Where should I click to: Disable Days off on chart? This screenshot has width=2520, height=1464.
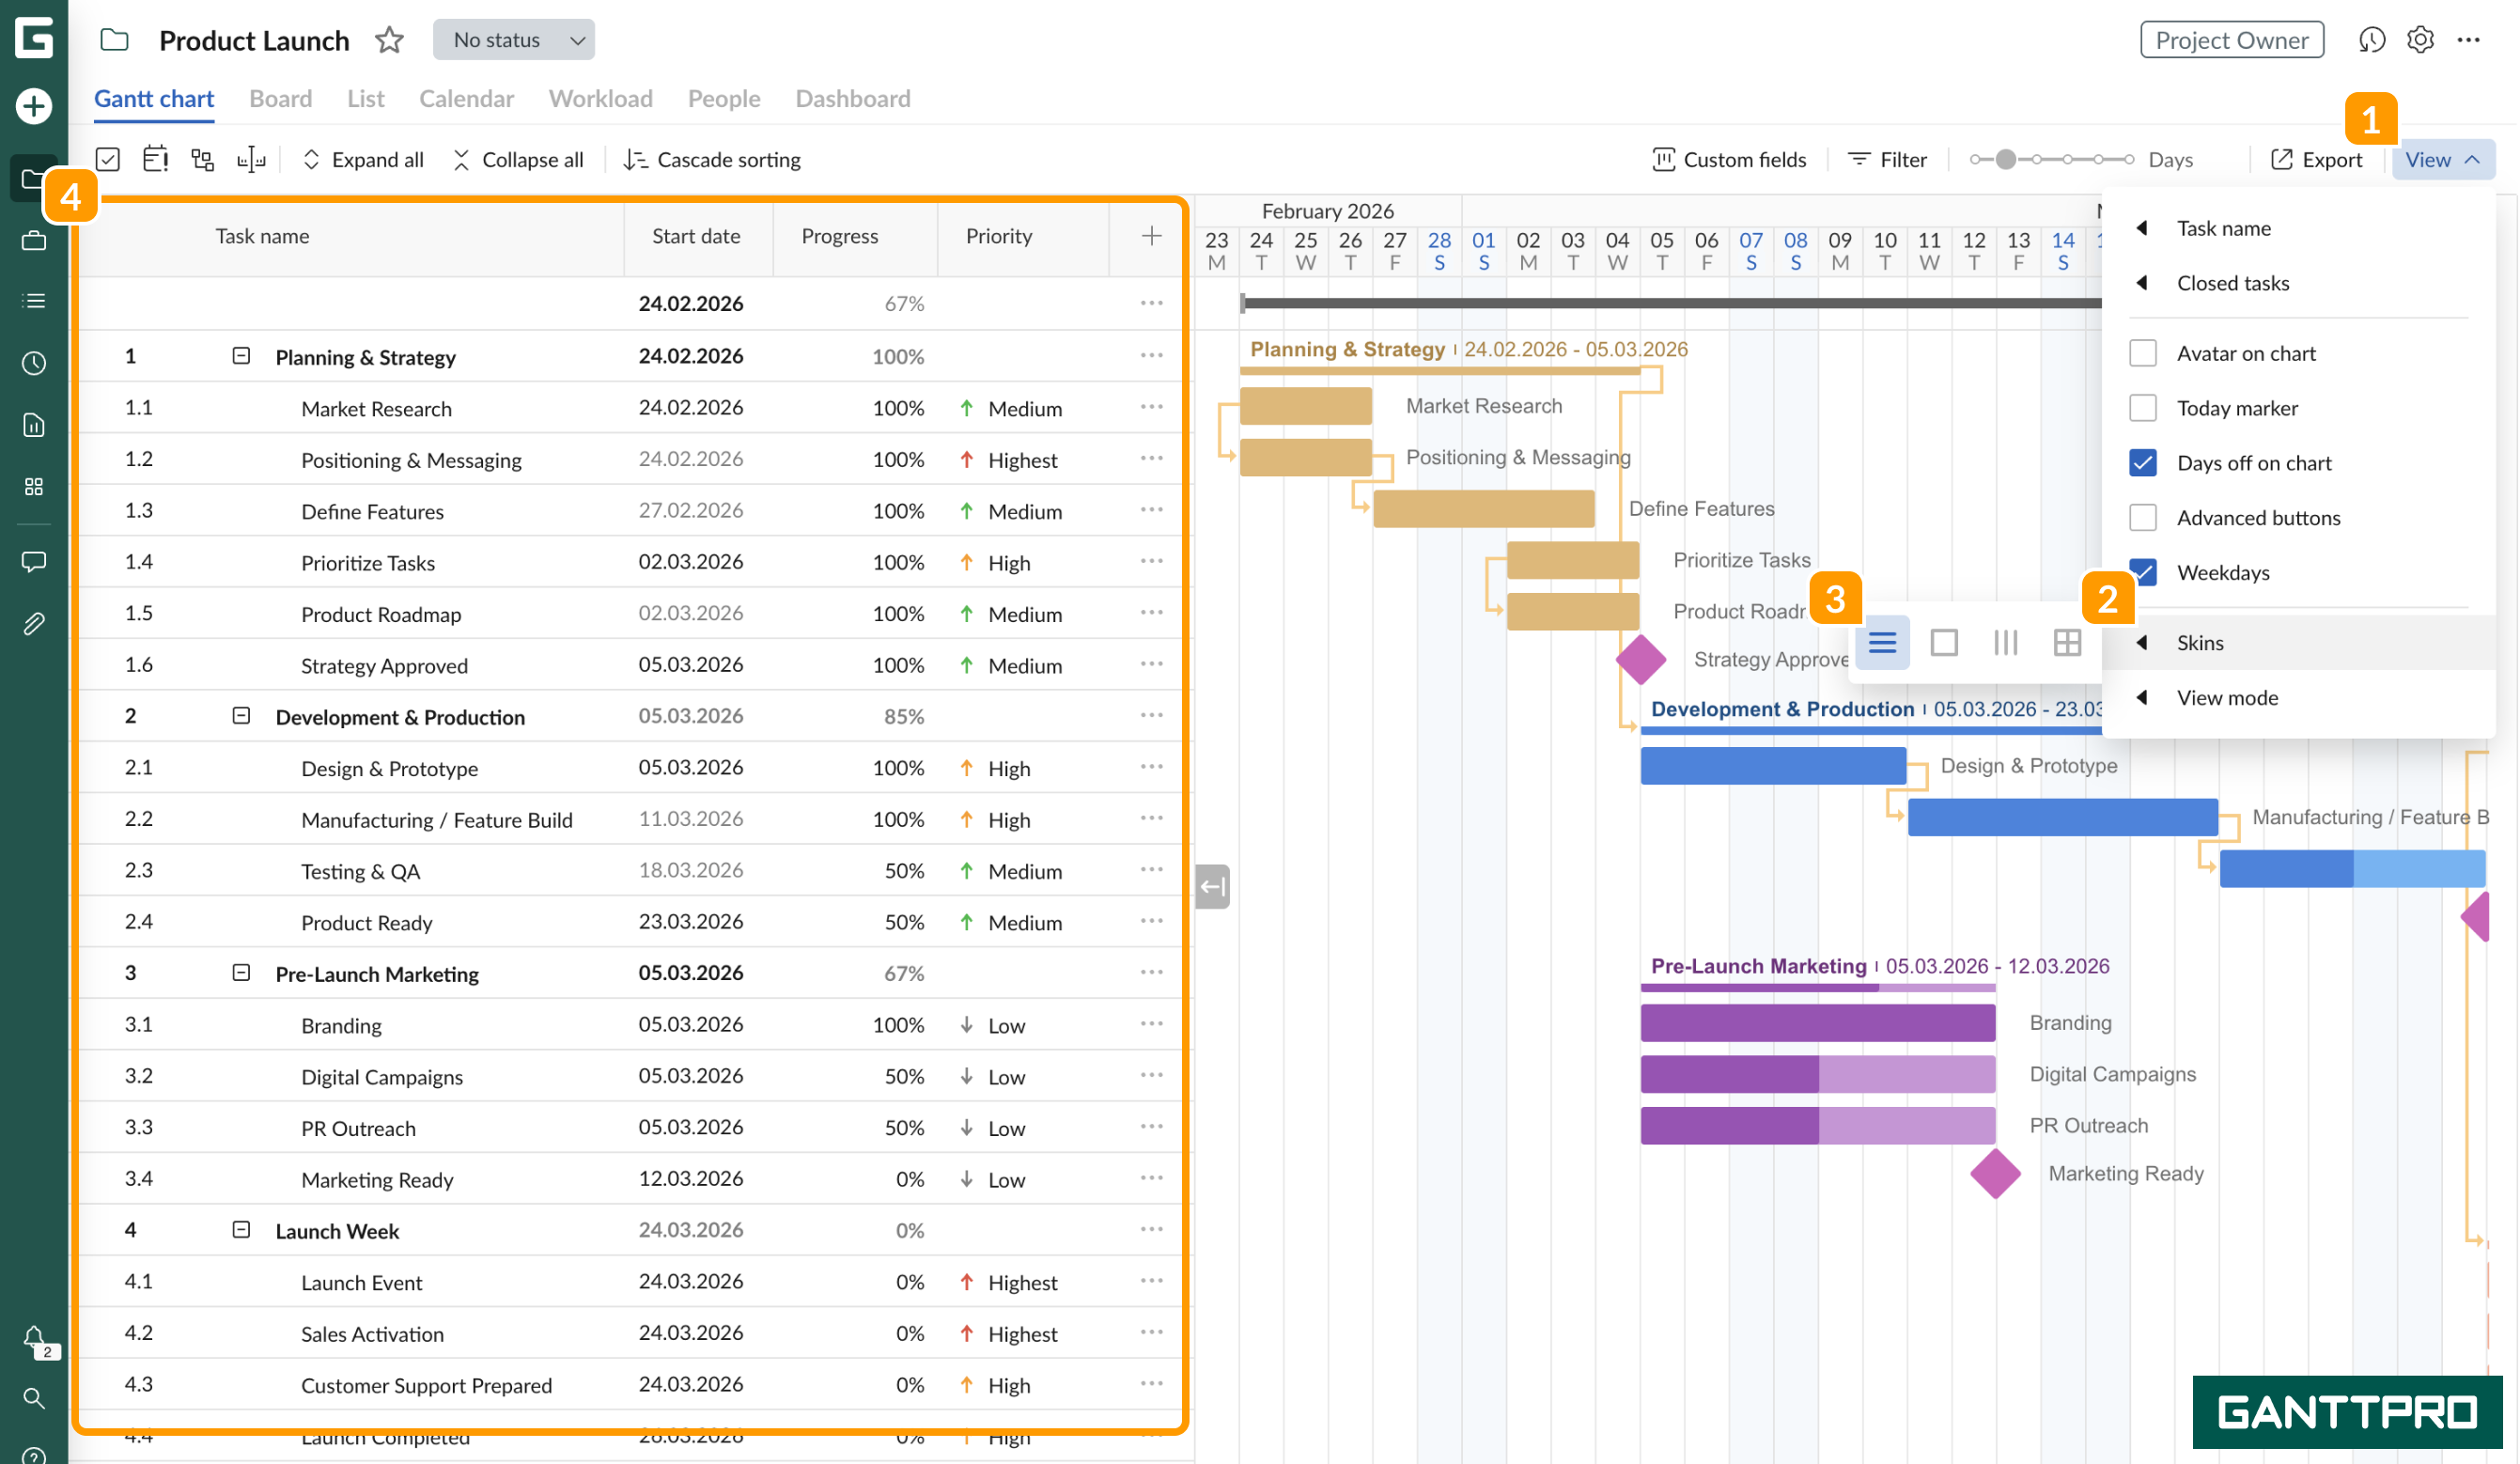pyautogui.click(x=2143, y=462)
